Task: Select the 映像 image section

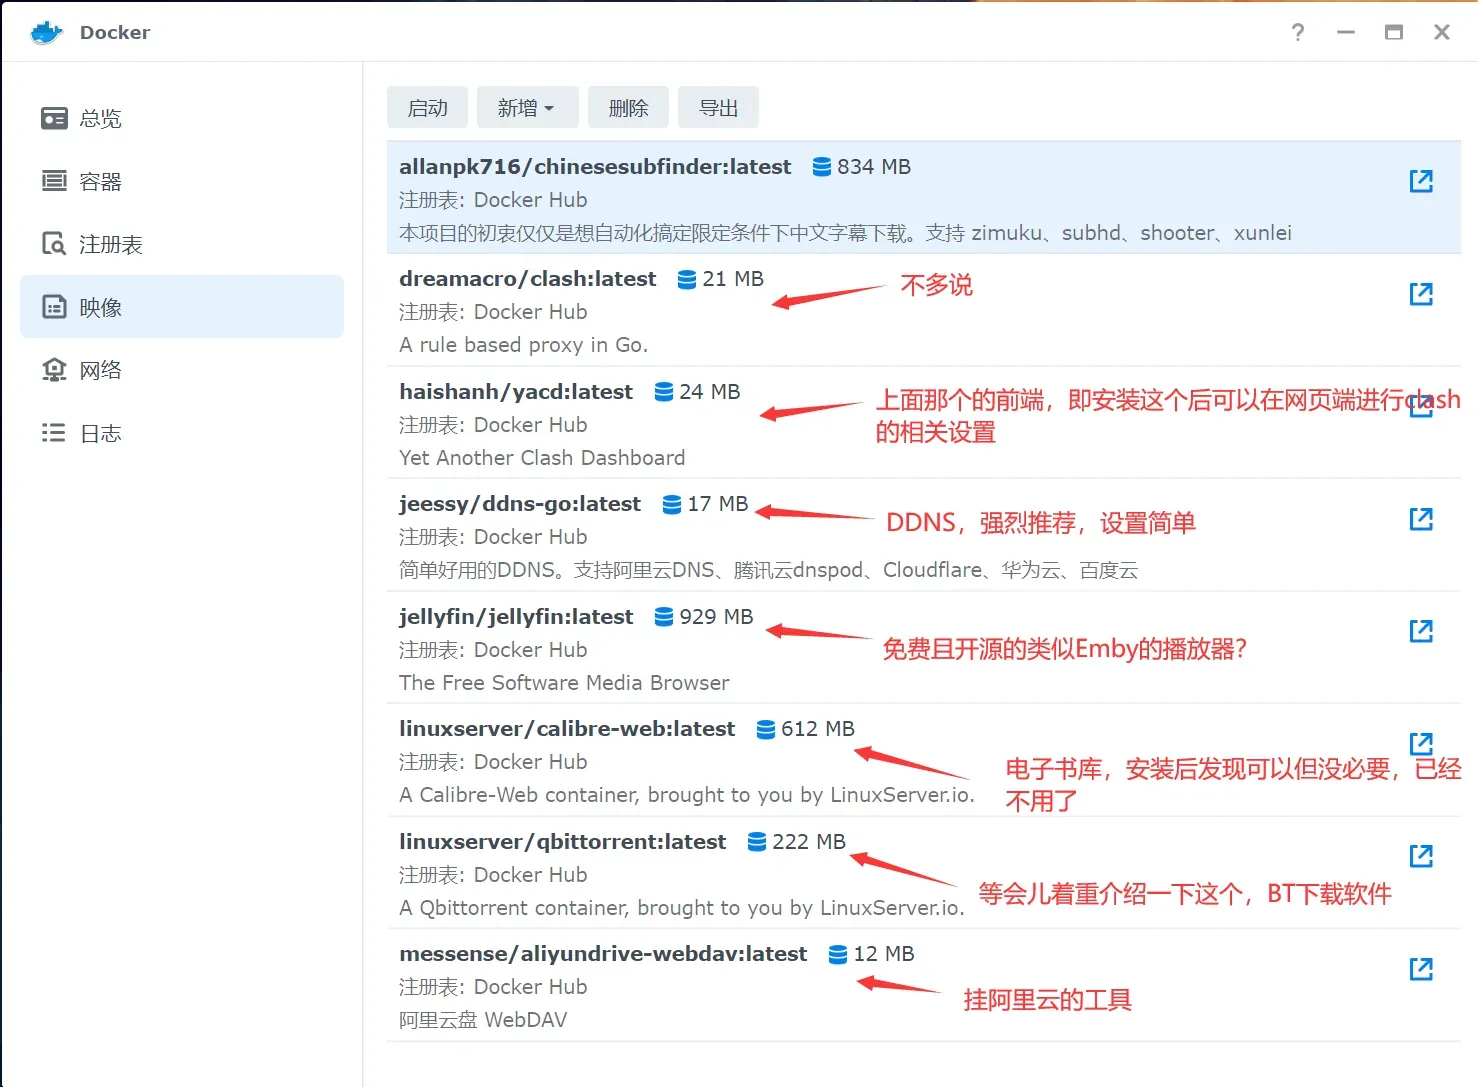Action: [182, 307]
